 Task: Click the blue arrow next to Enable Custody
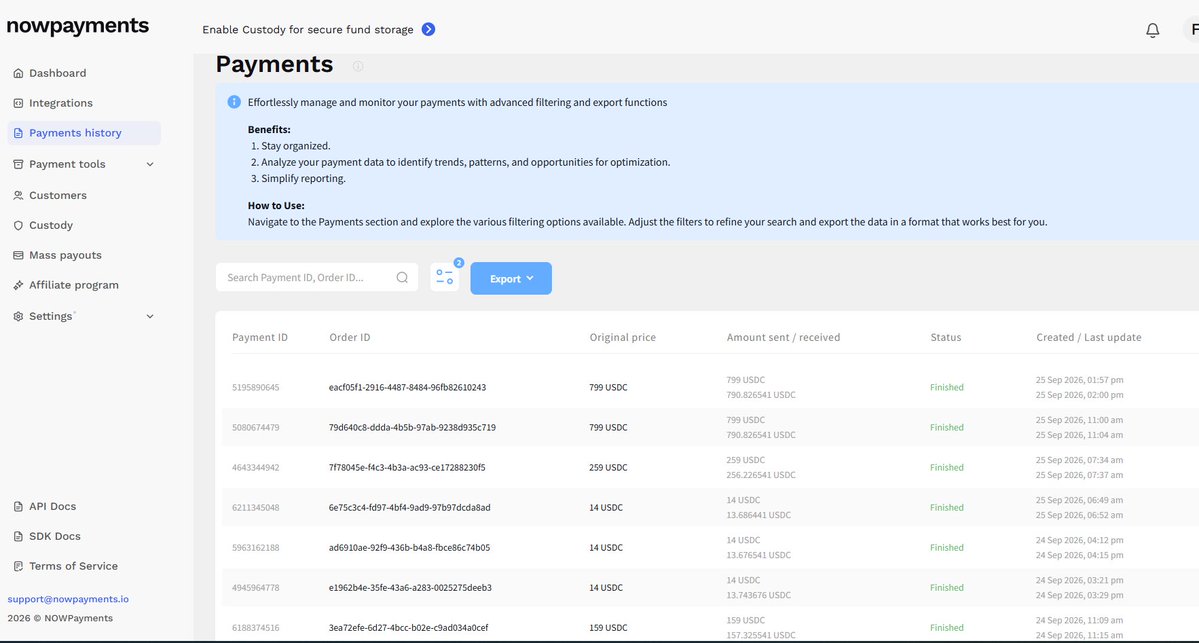point(428,29)
